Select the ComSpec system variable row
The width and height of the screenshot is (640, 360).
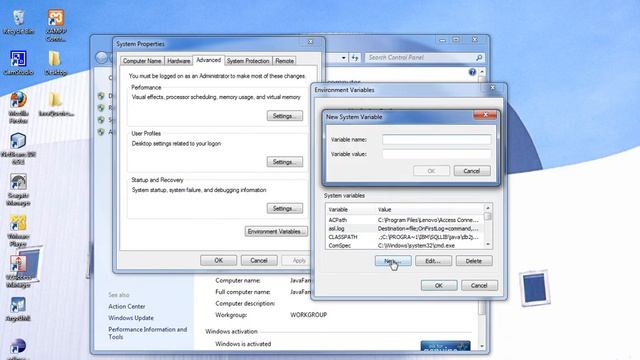click(x=404, y=246)
